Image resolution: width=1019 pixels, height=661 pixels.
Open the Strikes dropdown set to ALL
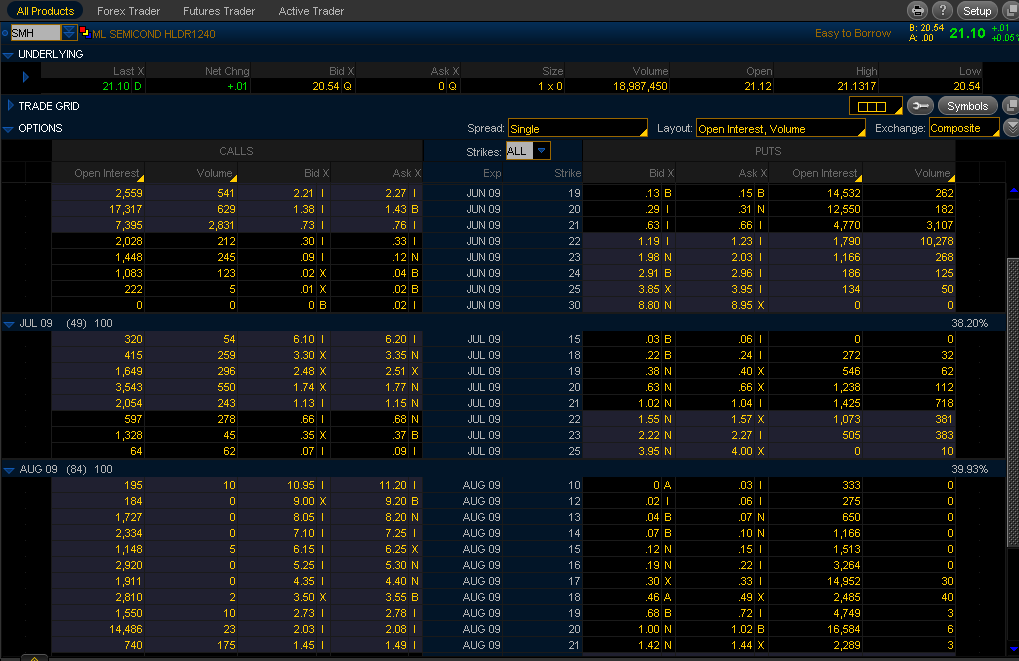(540, 151)
